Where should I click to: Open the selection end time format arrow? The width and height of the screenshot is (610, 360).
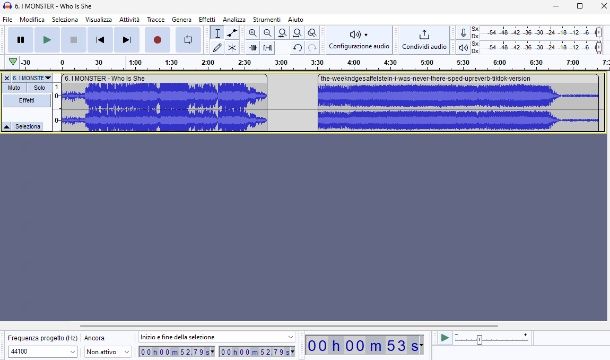point(293,352)
